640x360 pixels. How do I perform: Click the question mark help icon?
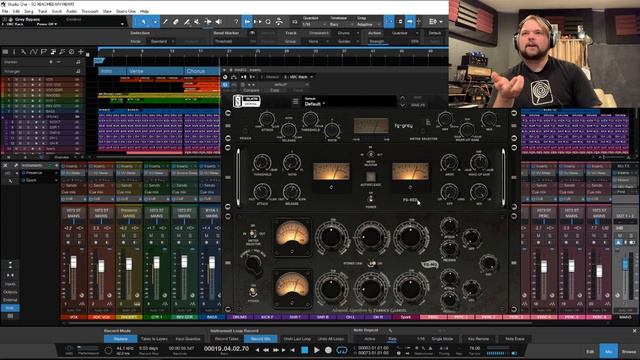coord(236,22)
